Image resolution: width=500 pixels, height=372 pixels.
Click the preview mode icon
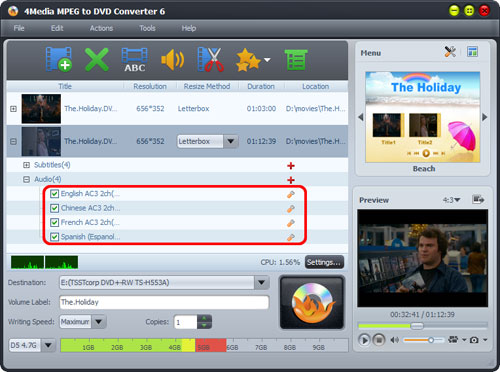pos(453,340)
